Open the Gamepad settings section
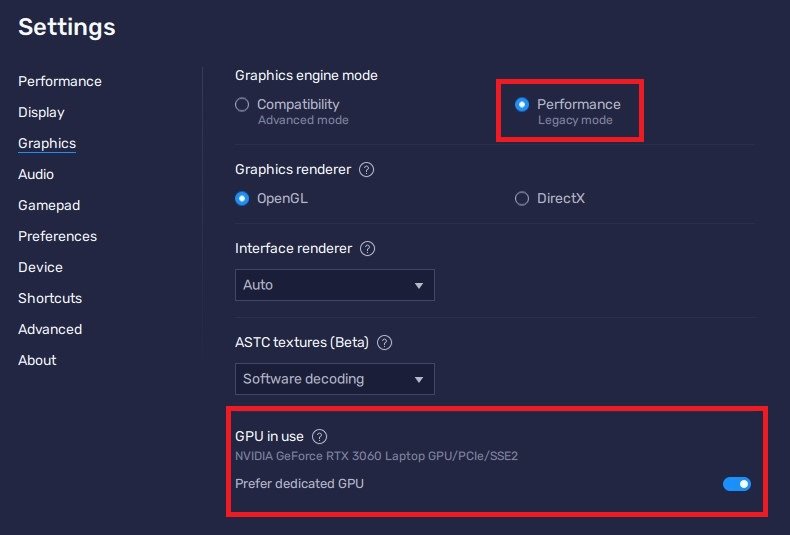790x535 pixels. pyautogui.click(x=49, y=205)
